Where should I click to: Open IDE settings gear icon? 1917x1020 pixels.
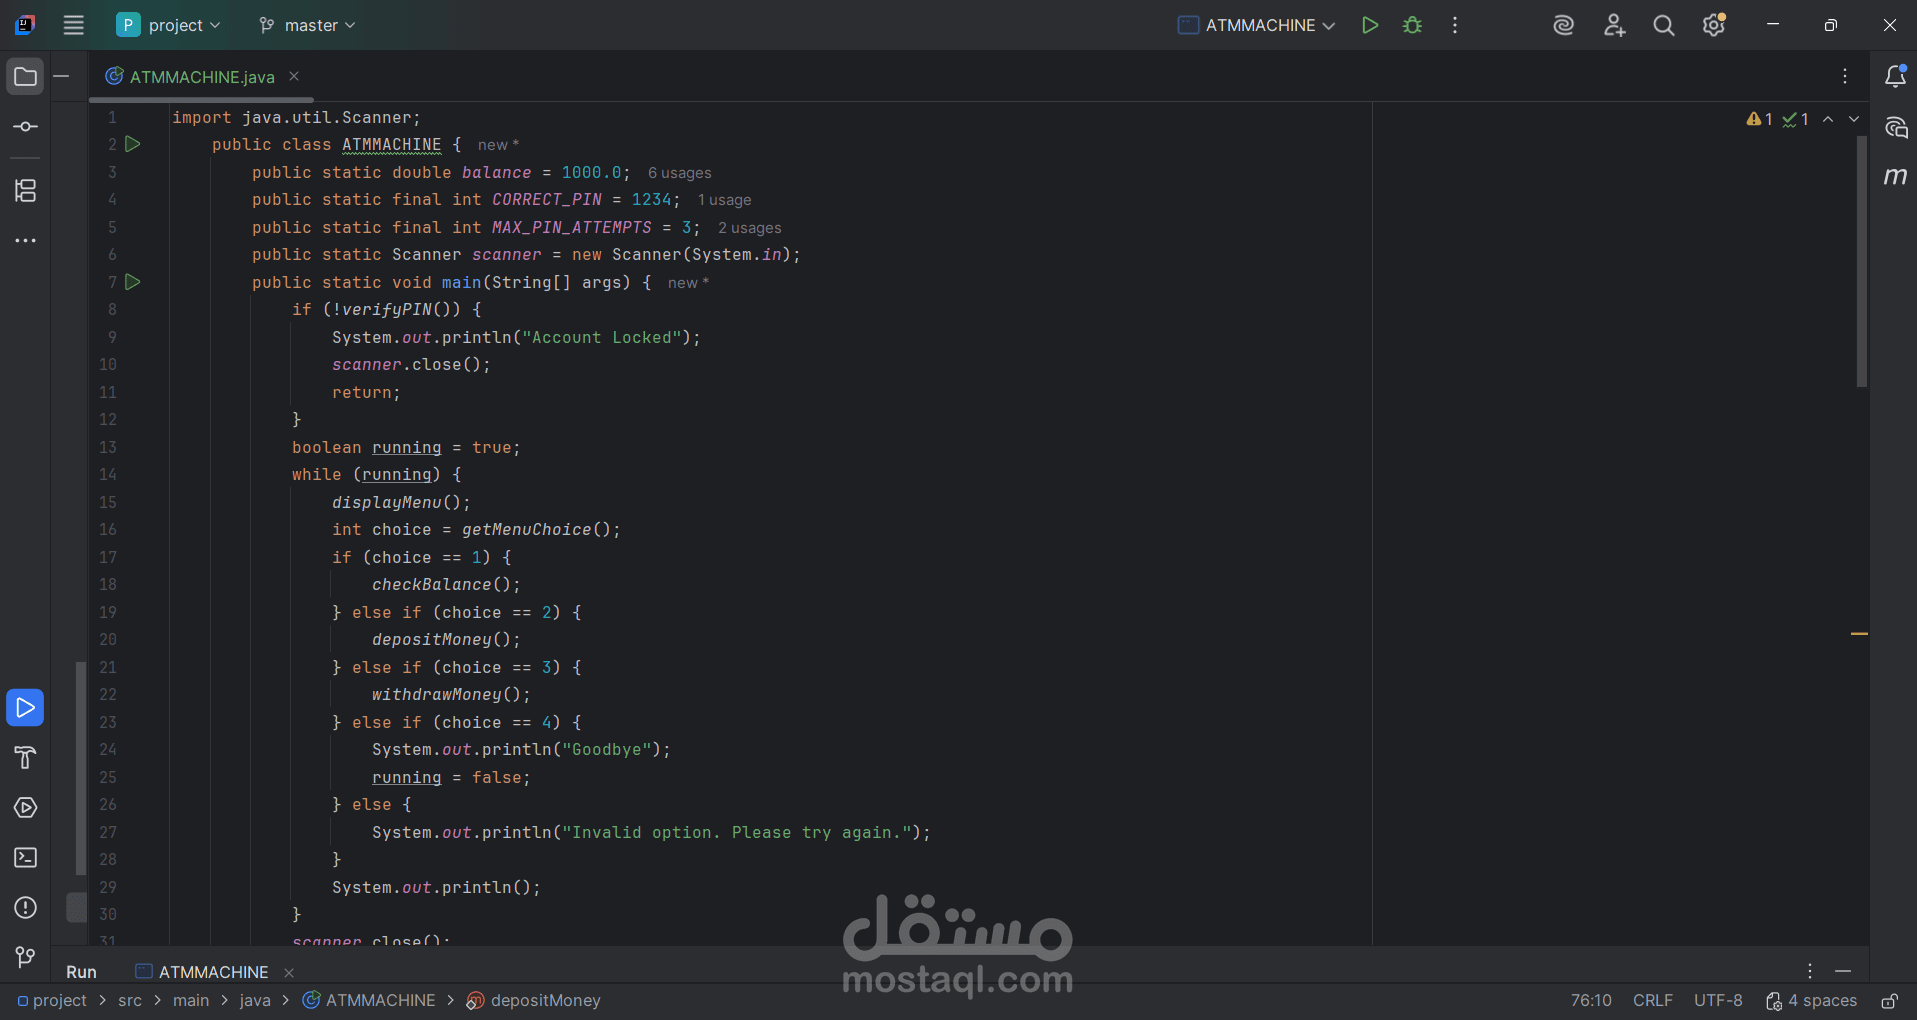click(x=1714, y=25)
